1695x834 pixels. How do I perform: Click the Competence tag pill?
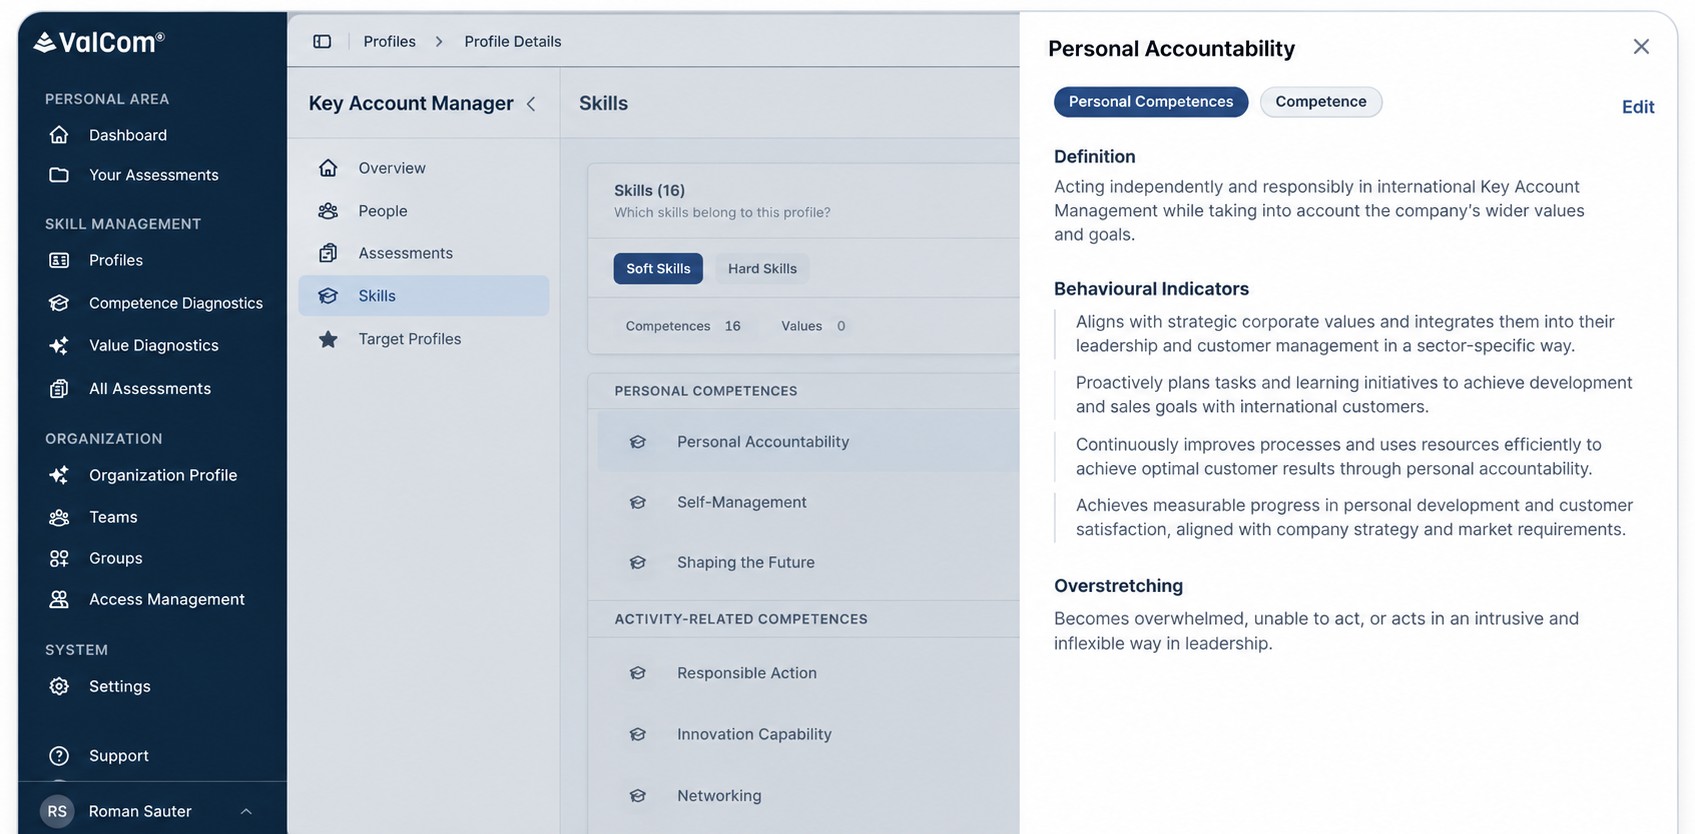click(1321, 102)
